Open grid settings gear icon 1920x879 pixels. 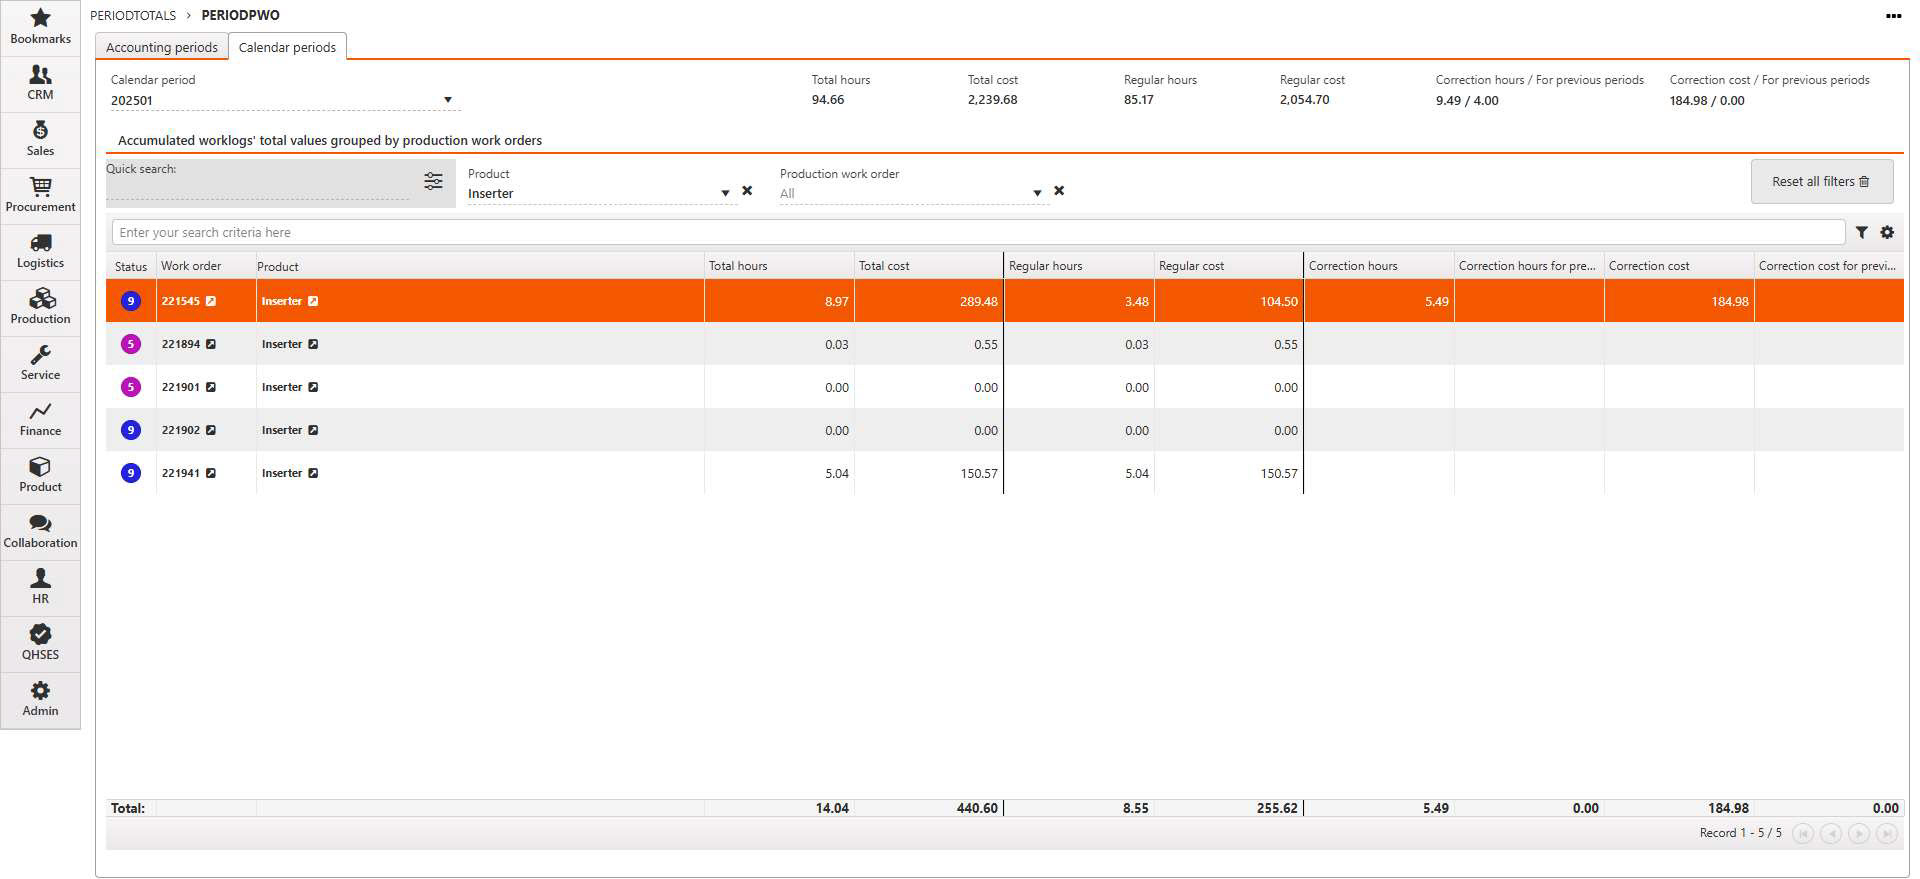coord(1887,232)
